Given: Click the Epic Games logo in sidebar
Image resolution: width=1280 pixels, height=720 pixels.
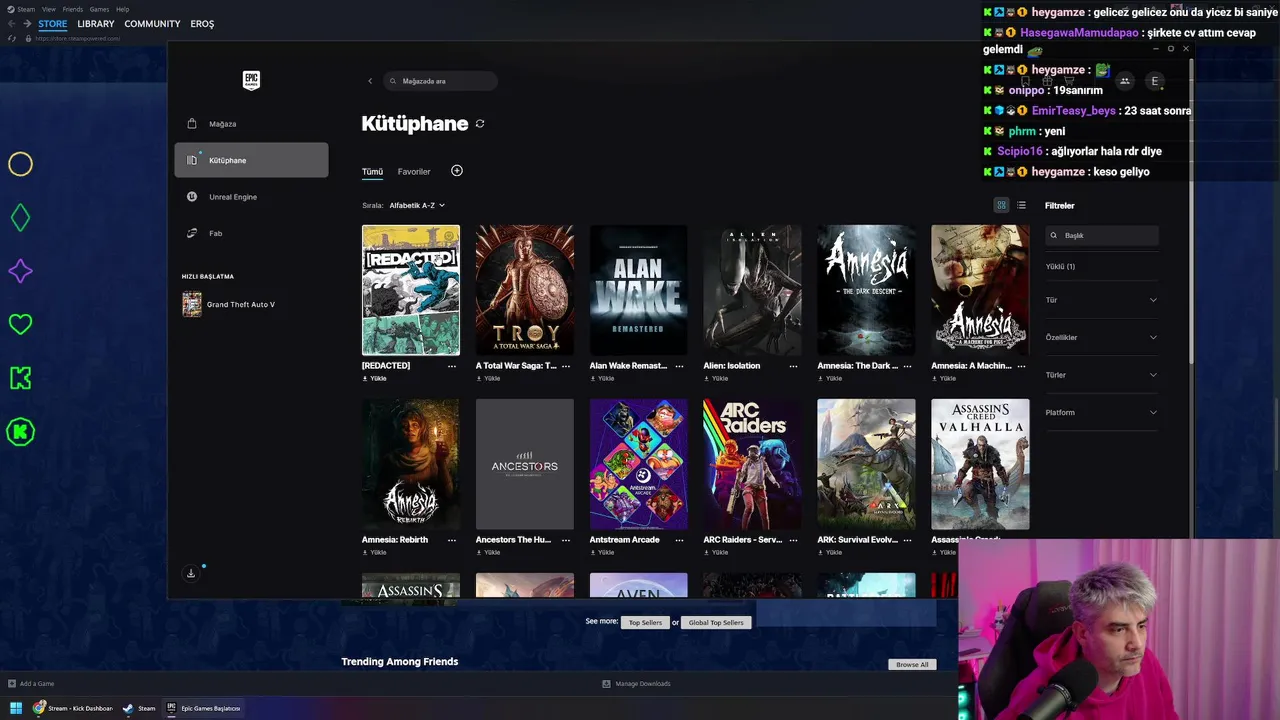Looking at the screenshot, I should pyautogui.click(x=251, y=80).
